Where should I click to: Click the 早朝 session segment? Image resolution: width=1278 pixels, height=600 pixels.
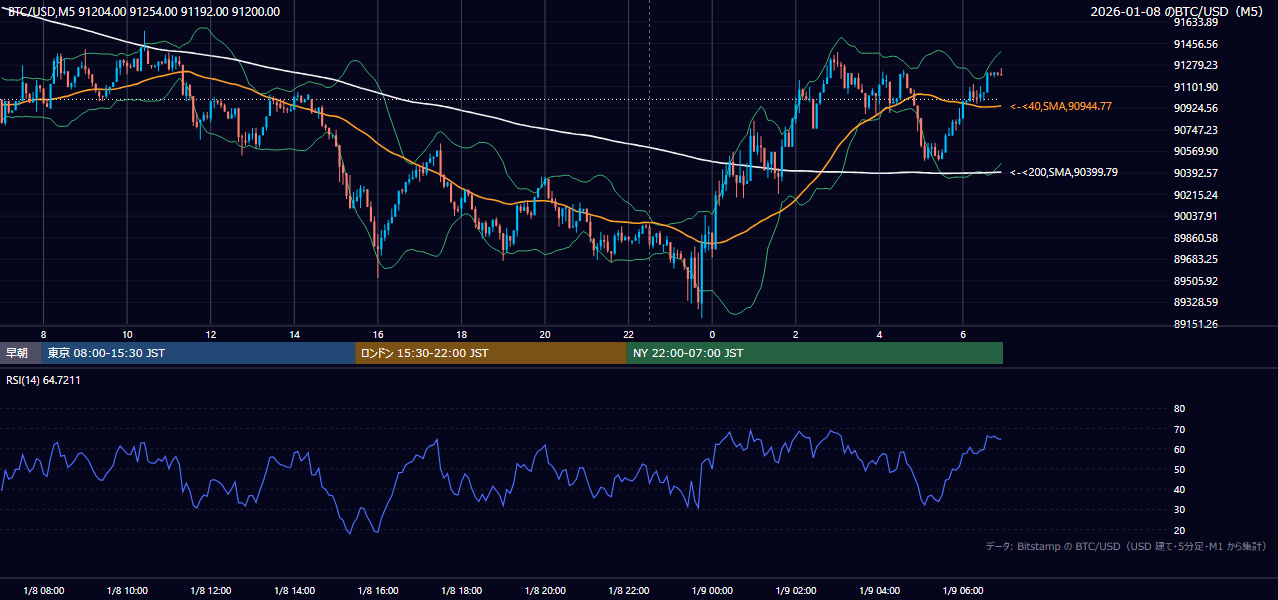pos(20,353)
